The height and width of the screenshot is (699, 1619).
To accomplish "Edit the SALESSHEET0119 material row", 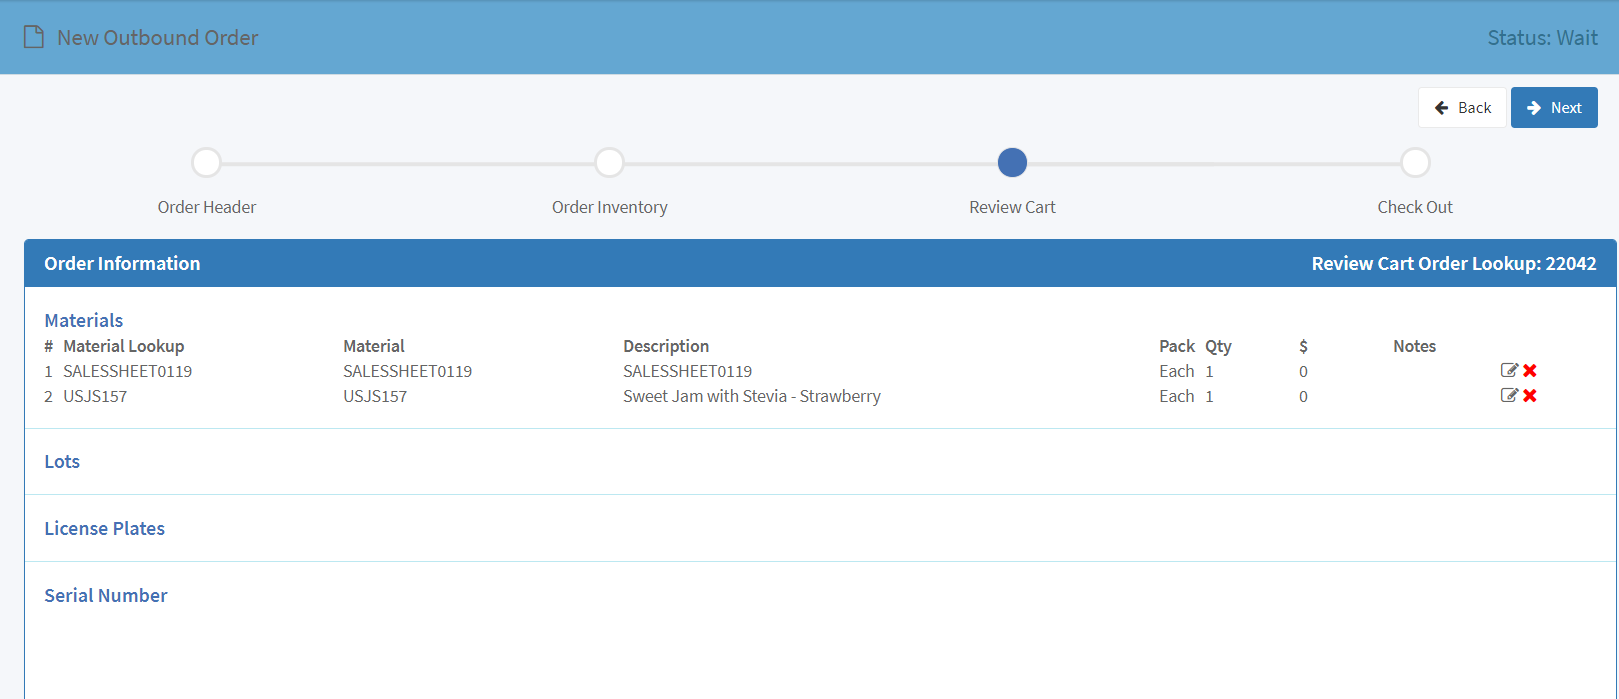I will [1509, 370].
